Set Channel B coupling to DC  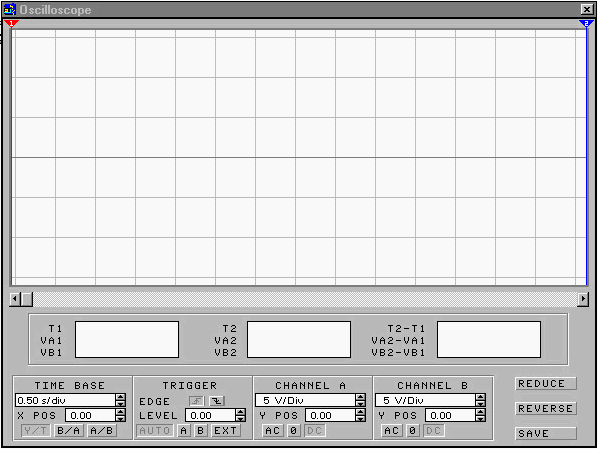[434, 431]
